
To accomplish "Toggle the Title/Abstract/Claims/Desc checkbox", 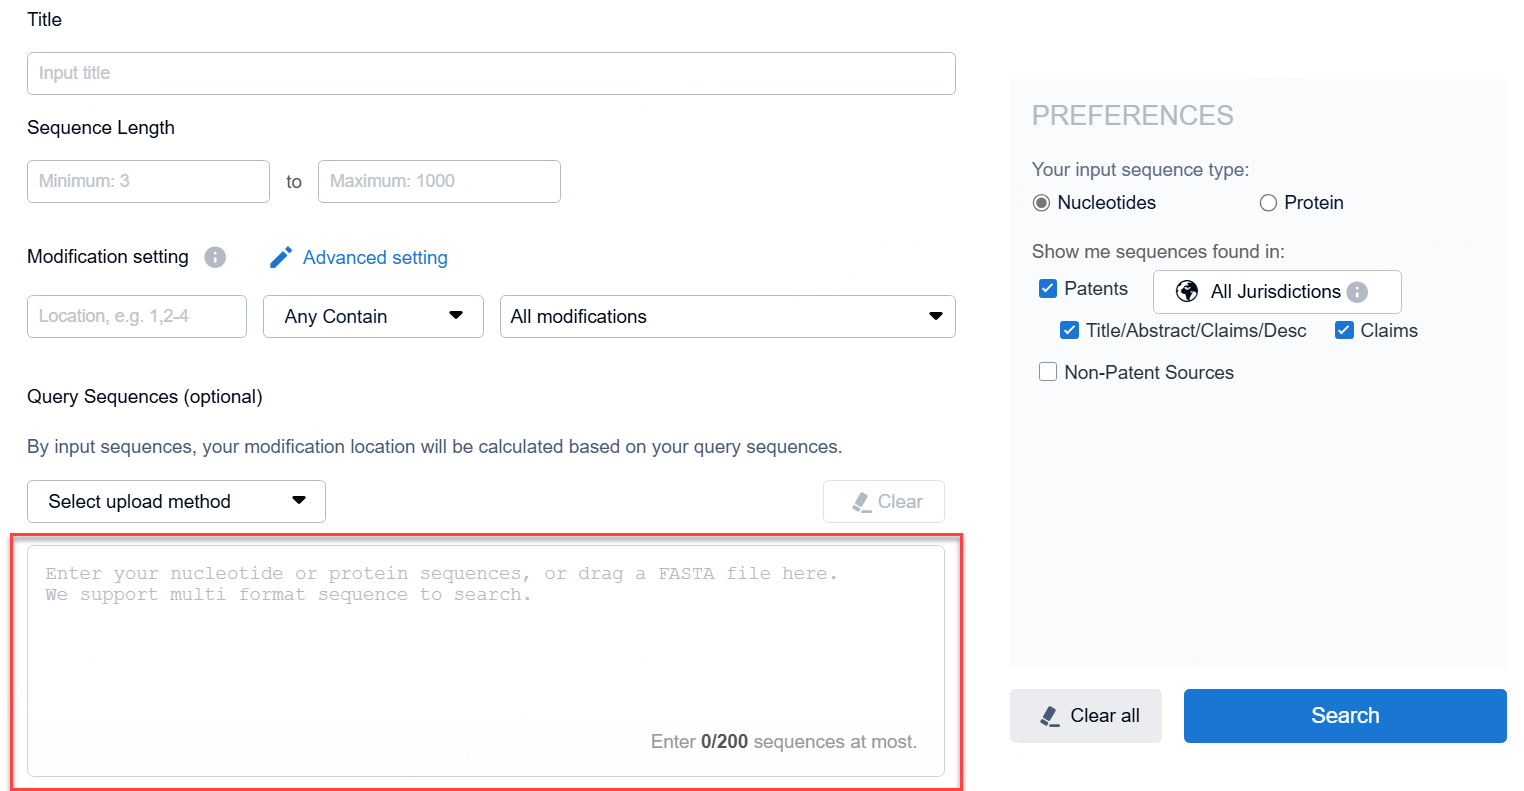I will coord(1069,331).
